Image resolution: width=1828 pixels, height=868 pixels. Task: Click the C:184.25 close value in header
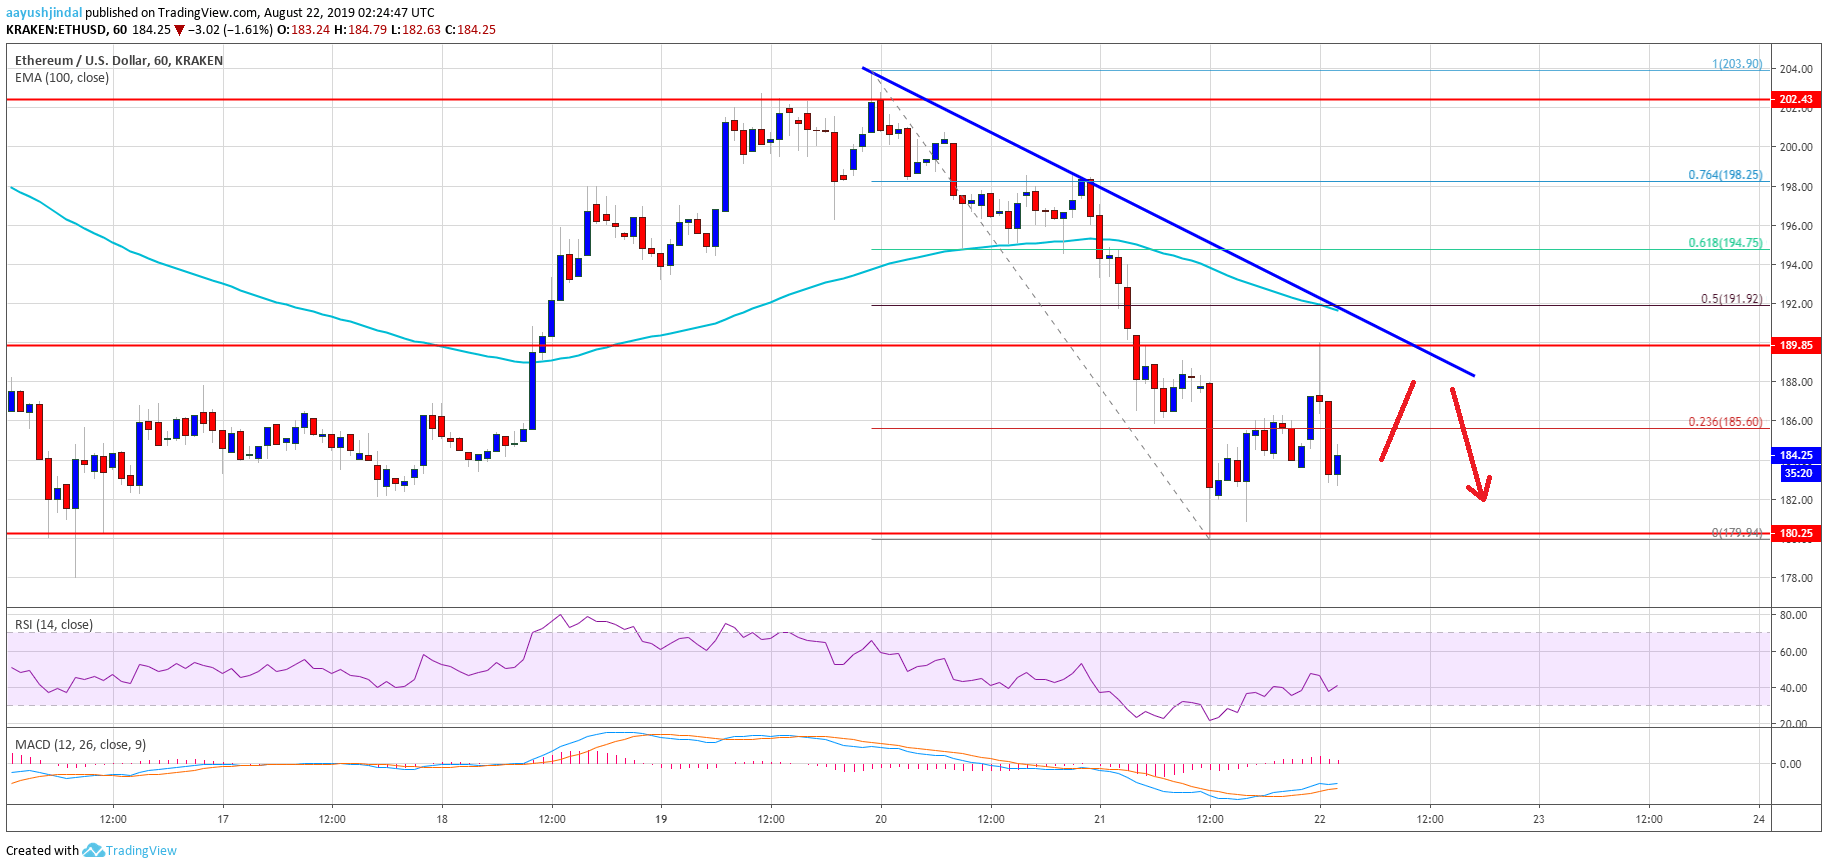470,30
